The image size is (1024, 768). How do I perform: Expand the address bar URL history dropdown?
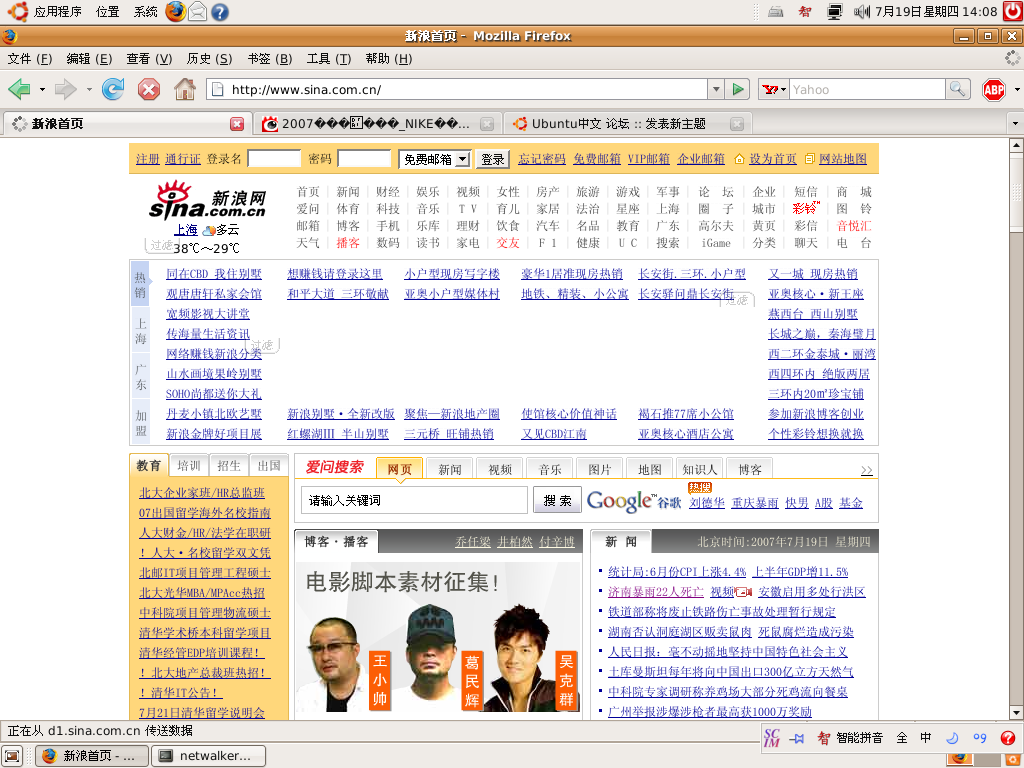pyautogui.click(x=716, y=89)
